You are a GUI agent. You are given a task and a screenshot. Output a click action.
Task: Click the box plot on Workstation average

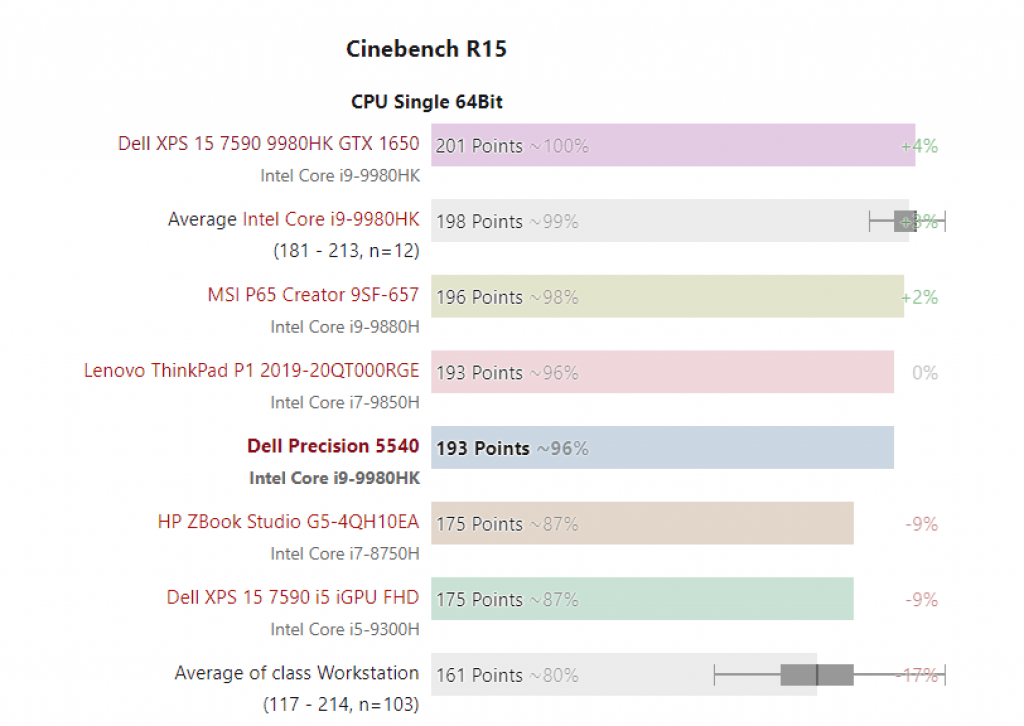coord(817,675)
